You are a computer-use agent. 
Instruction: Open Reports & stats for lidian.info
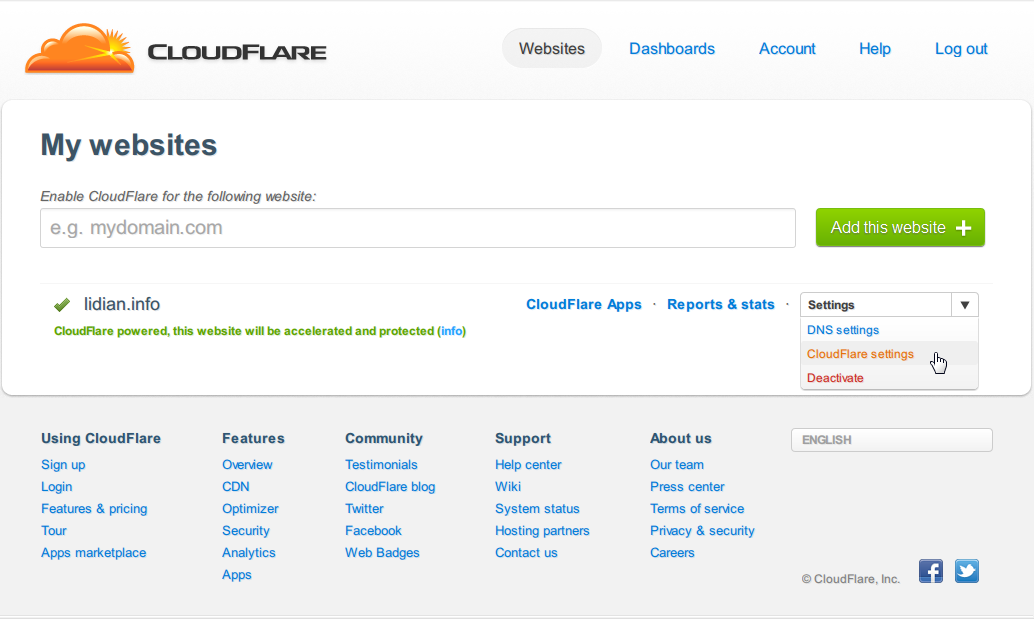click(x=721, y=305)
